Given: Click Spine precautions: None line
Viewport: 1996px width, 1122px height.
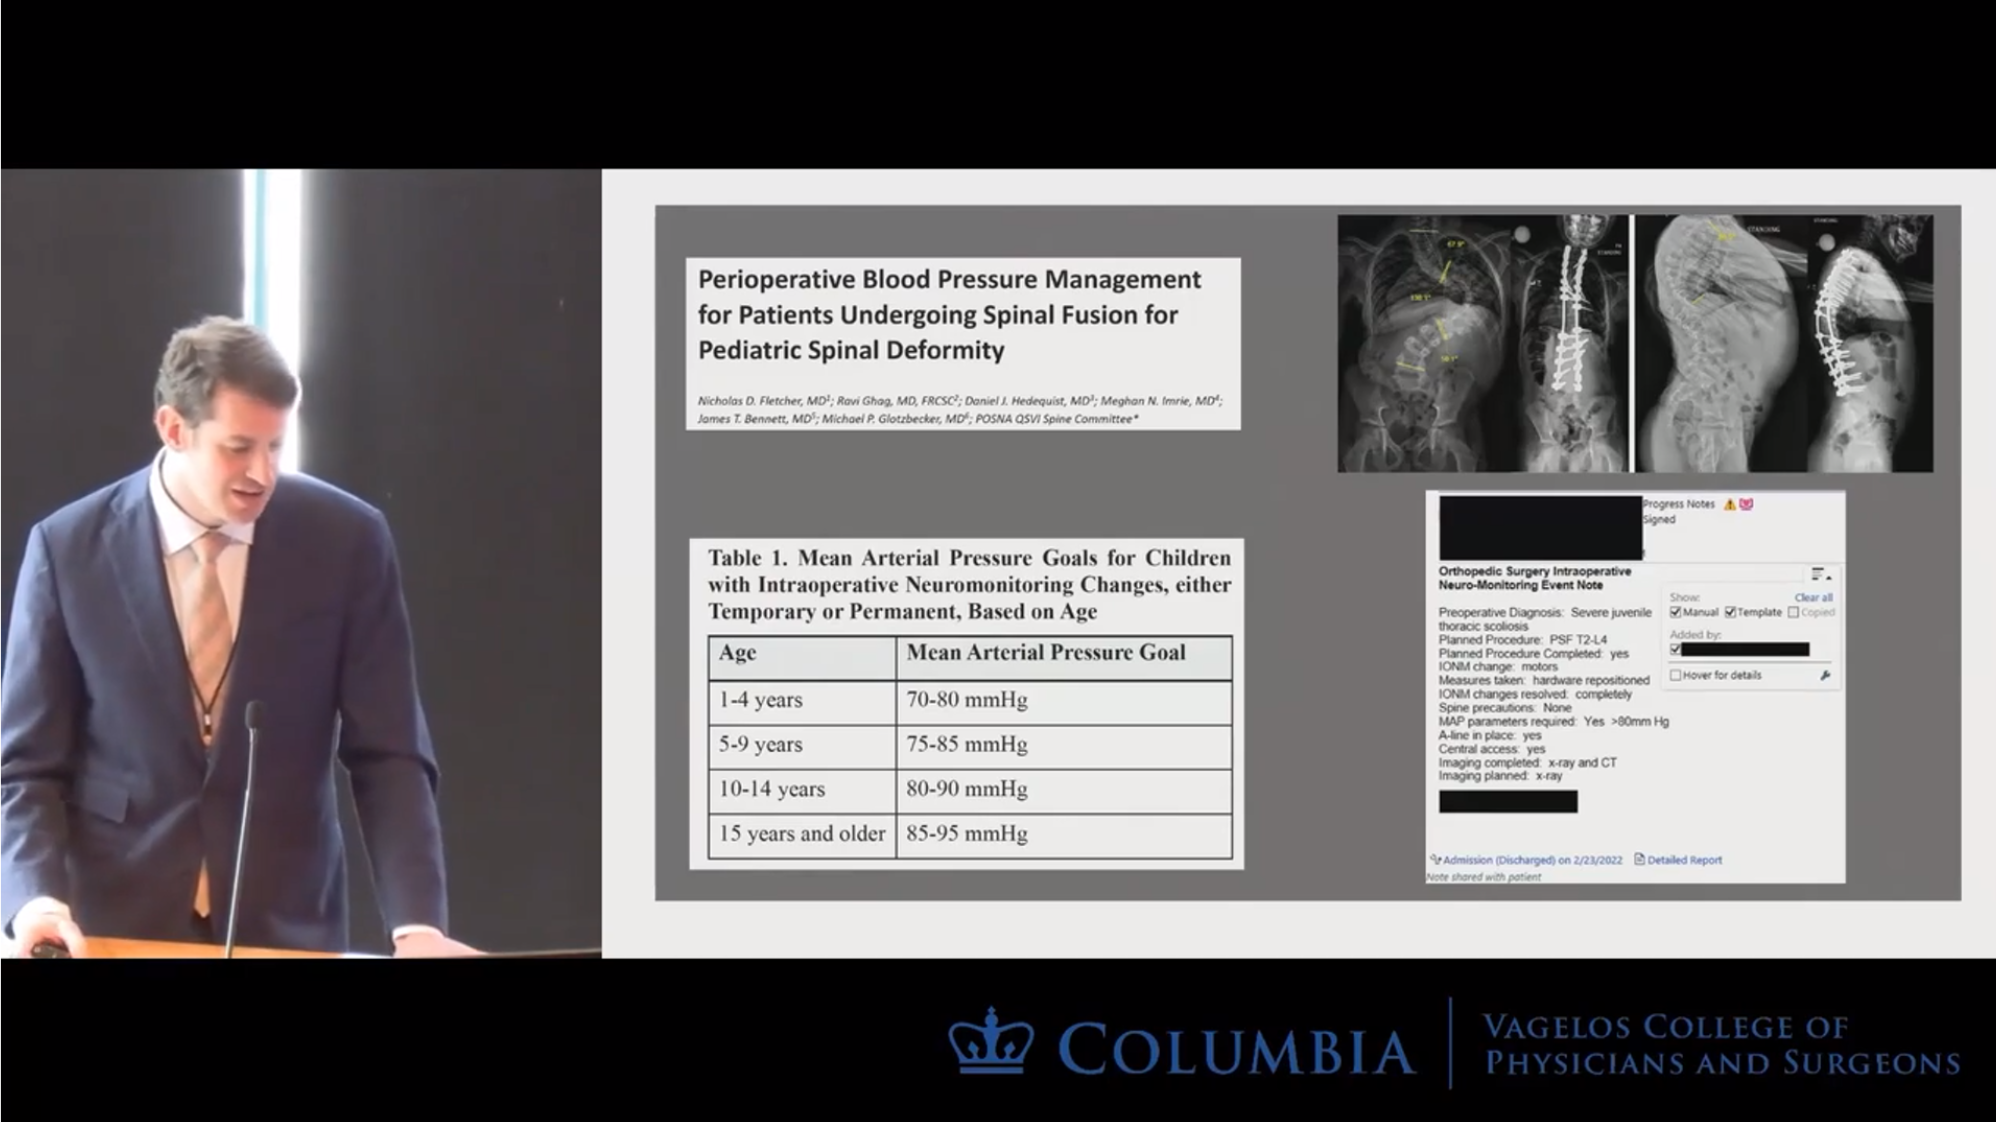Looking at the screenshot, I should [1505, 708].
